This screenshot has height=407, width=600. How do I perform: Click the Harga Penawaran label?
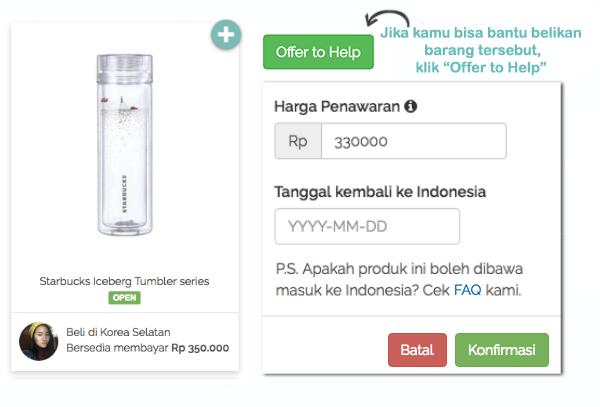(x=337, y=106)
